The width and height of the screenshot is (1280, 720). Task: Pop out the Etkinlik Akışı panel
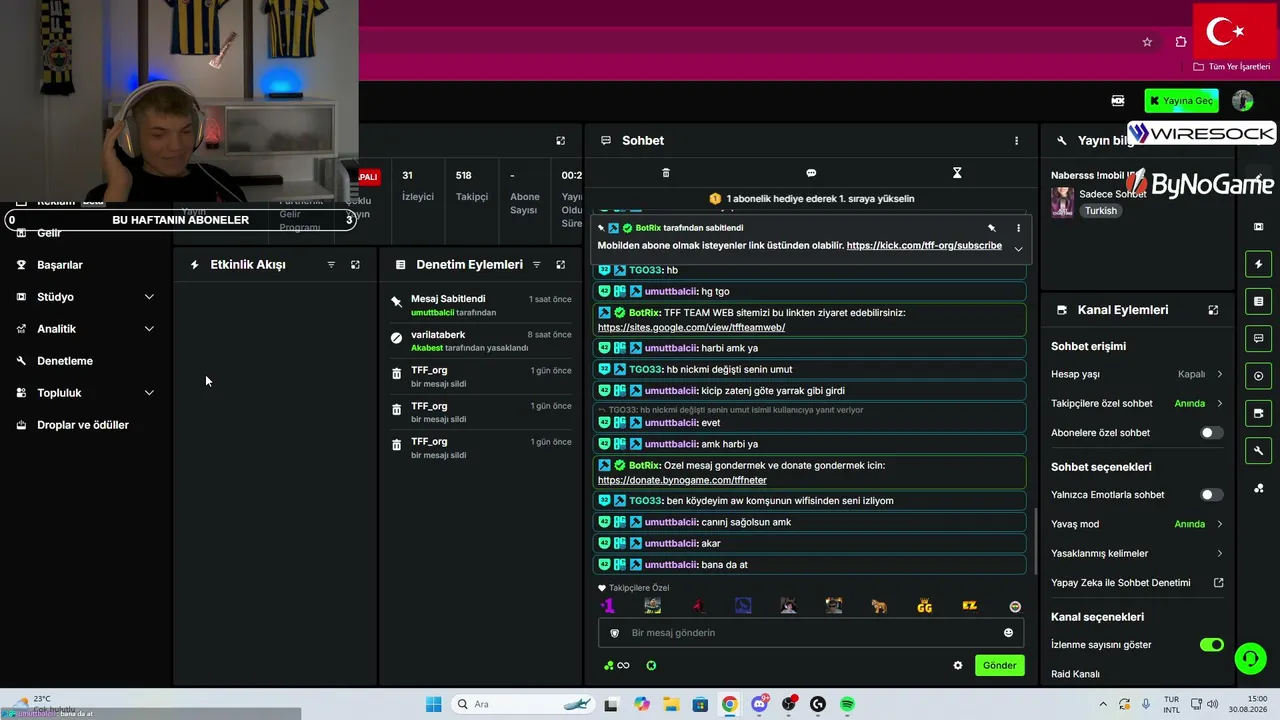pyautogui.click(x=355, y=265)
